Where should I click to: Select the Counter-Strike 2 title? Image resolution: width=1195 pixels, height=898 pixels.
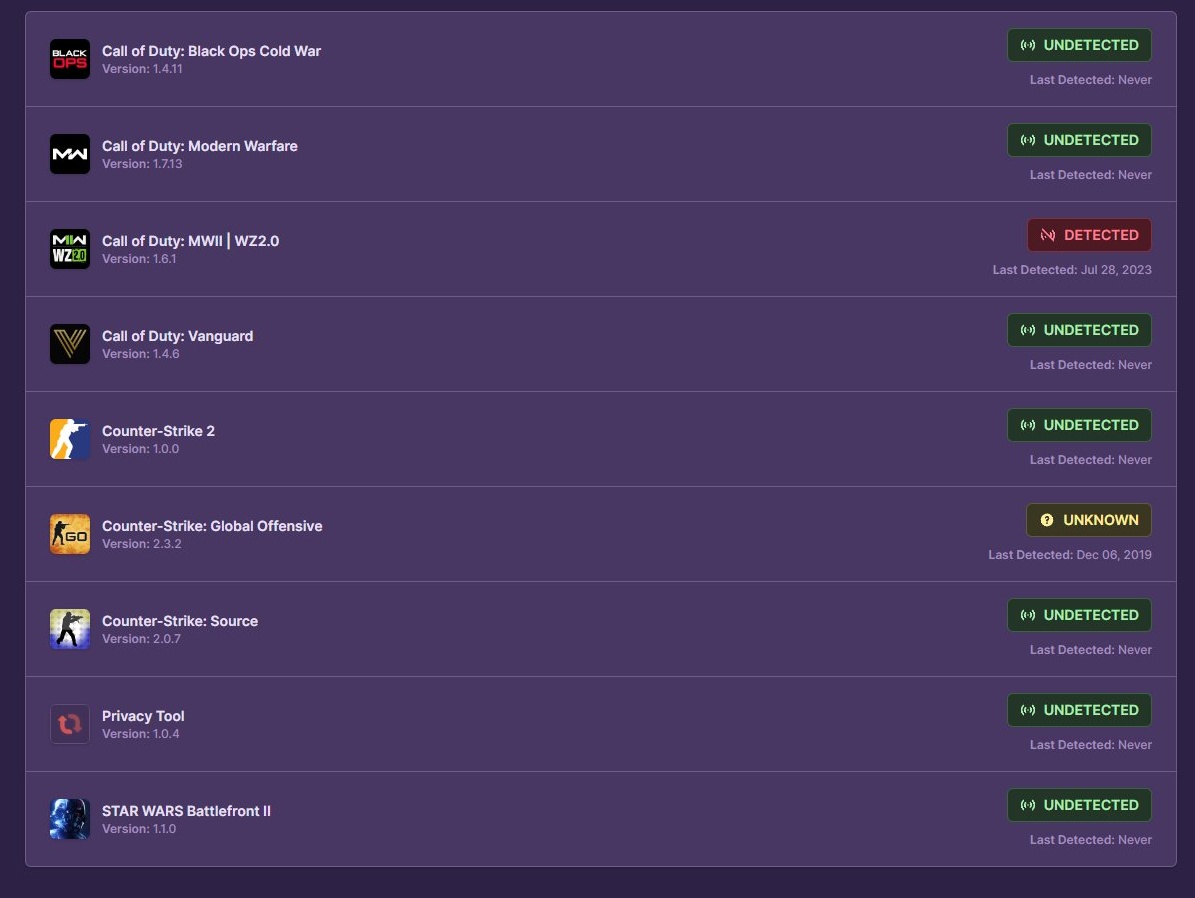[159, 431]
